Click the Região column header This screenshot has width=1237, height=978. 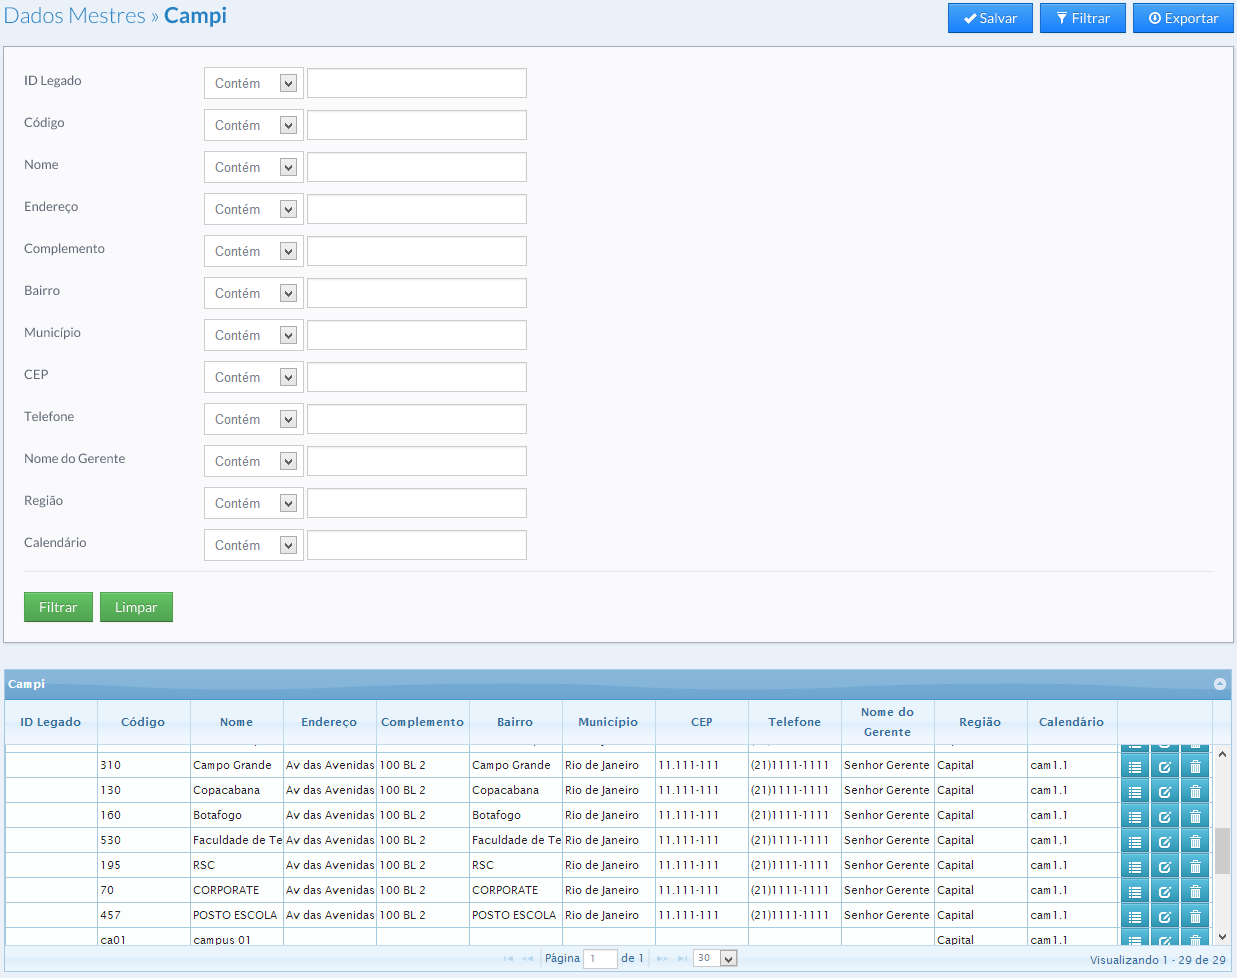[979, 722]
